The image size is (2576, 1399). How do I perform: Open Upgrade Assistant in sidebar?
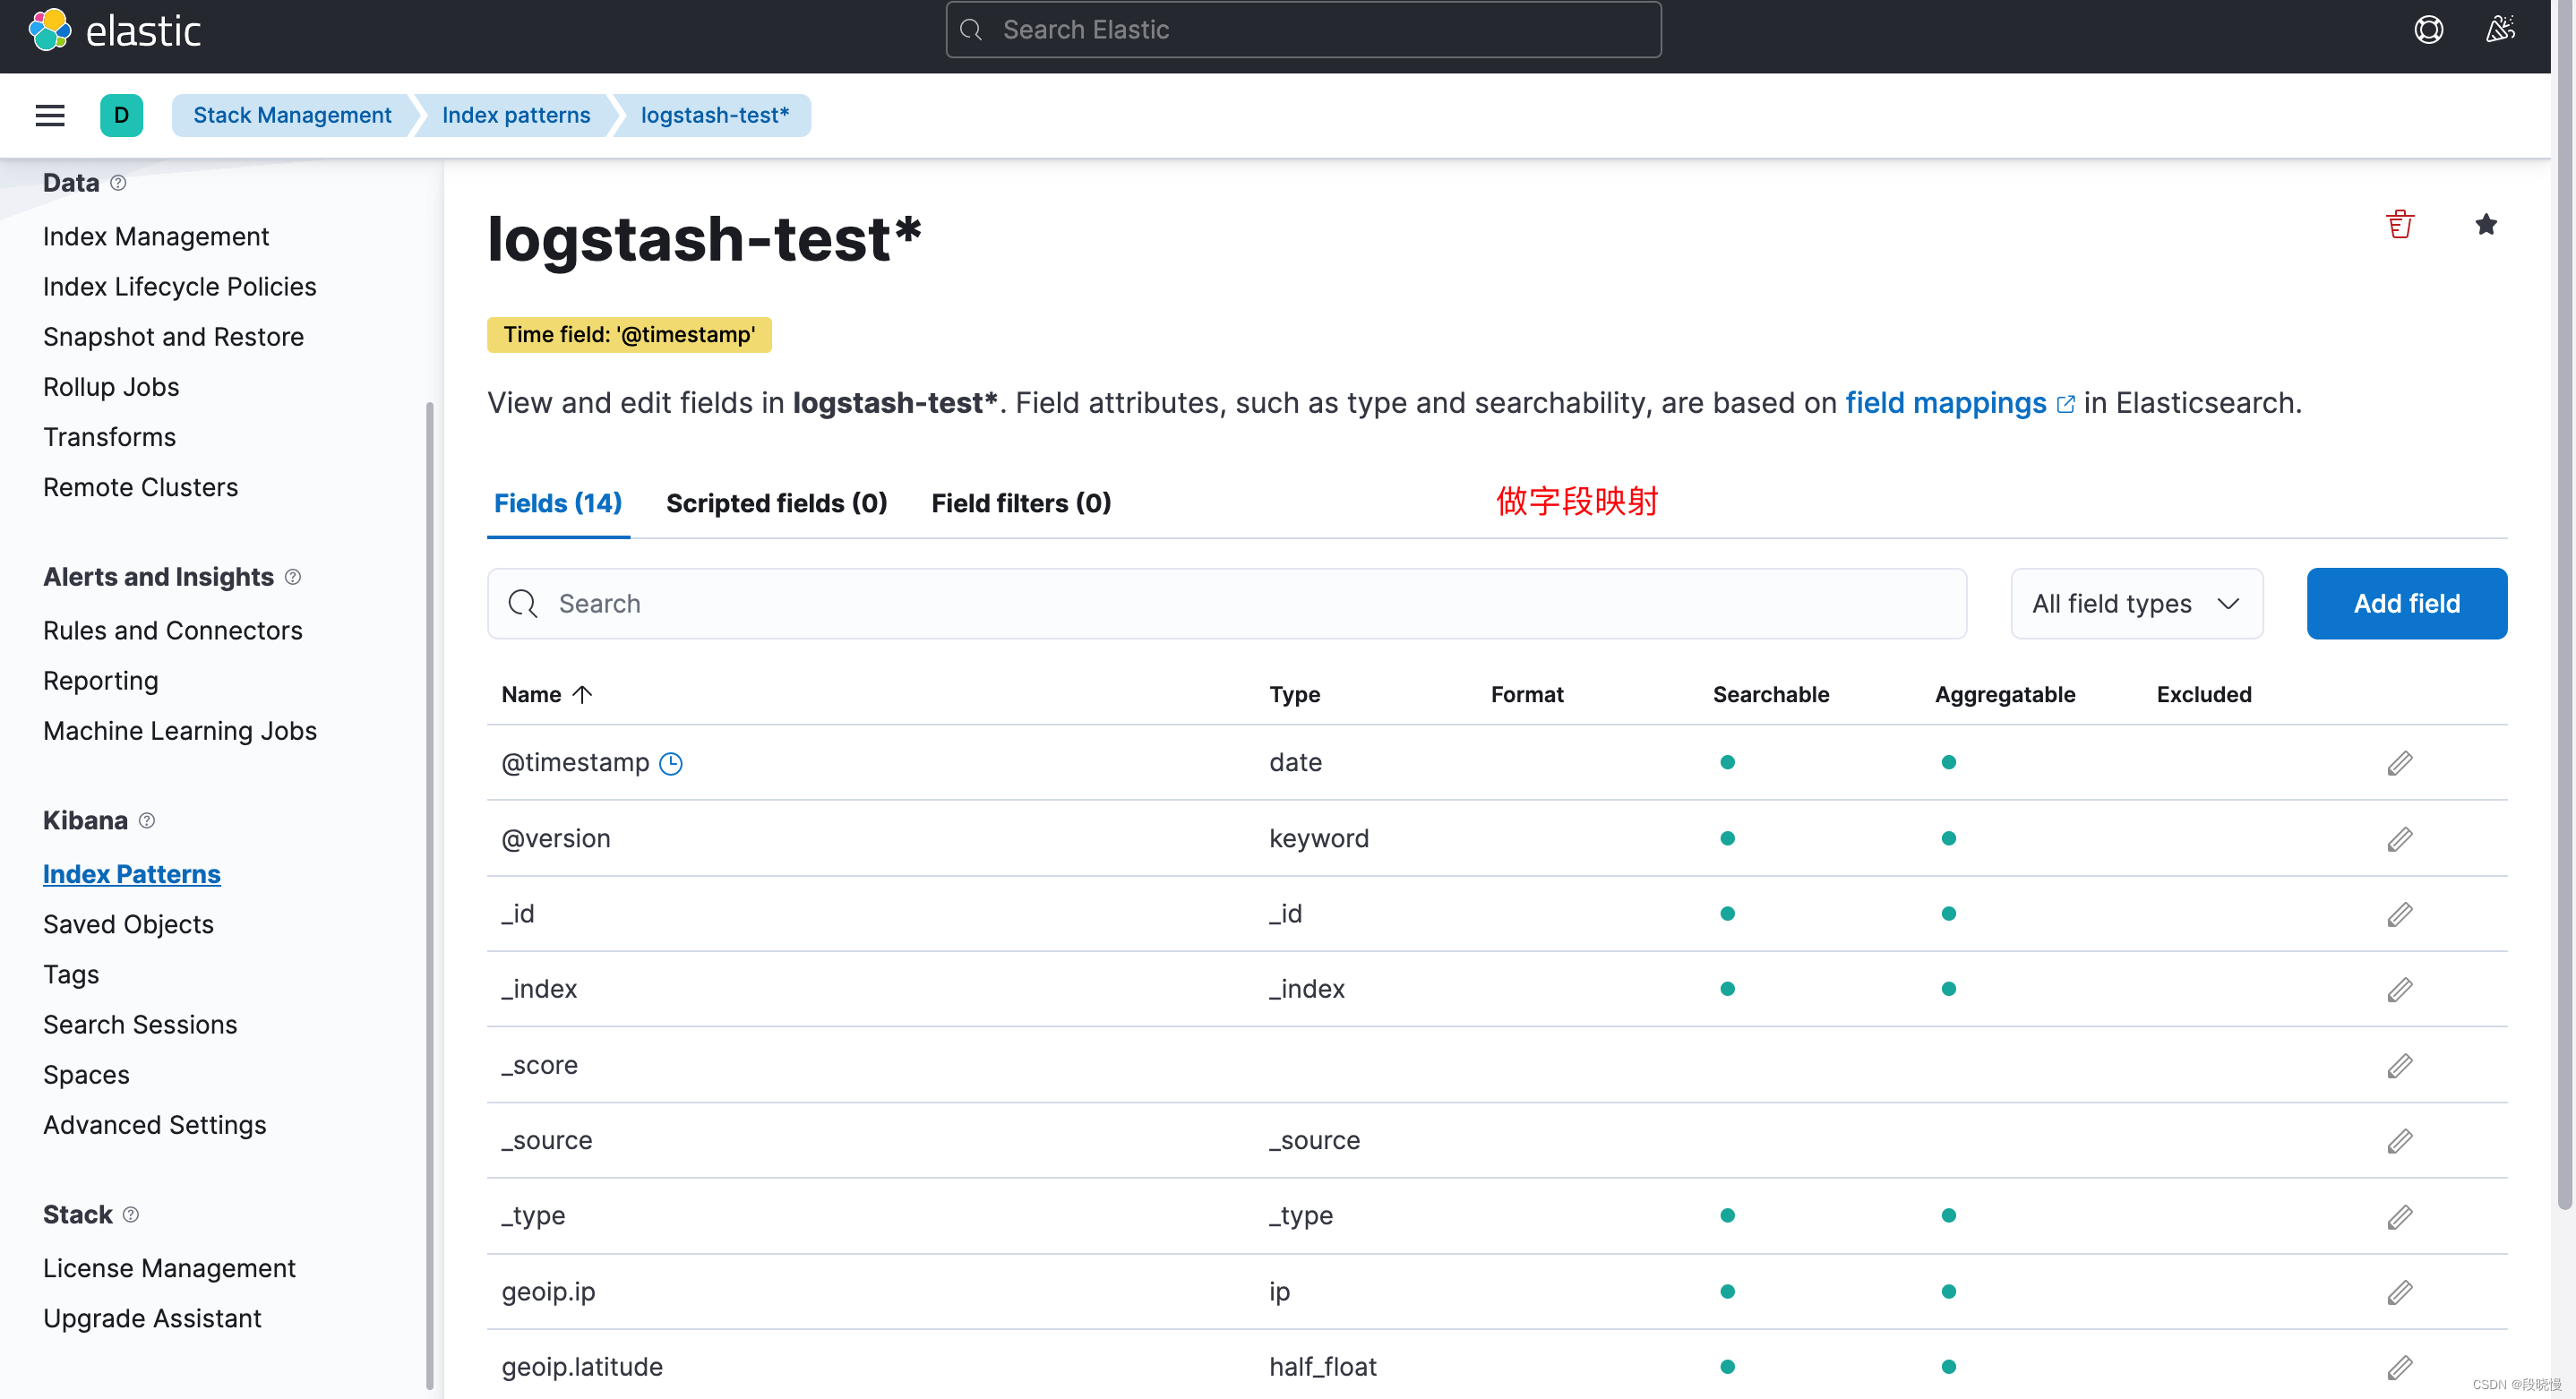click(x=153, y=1319)
